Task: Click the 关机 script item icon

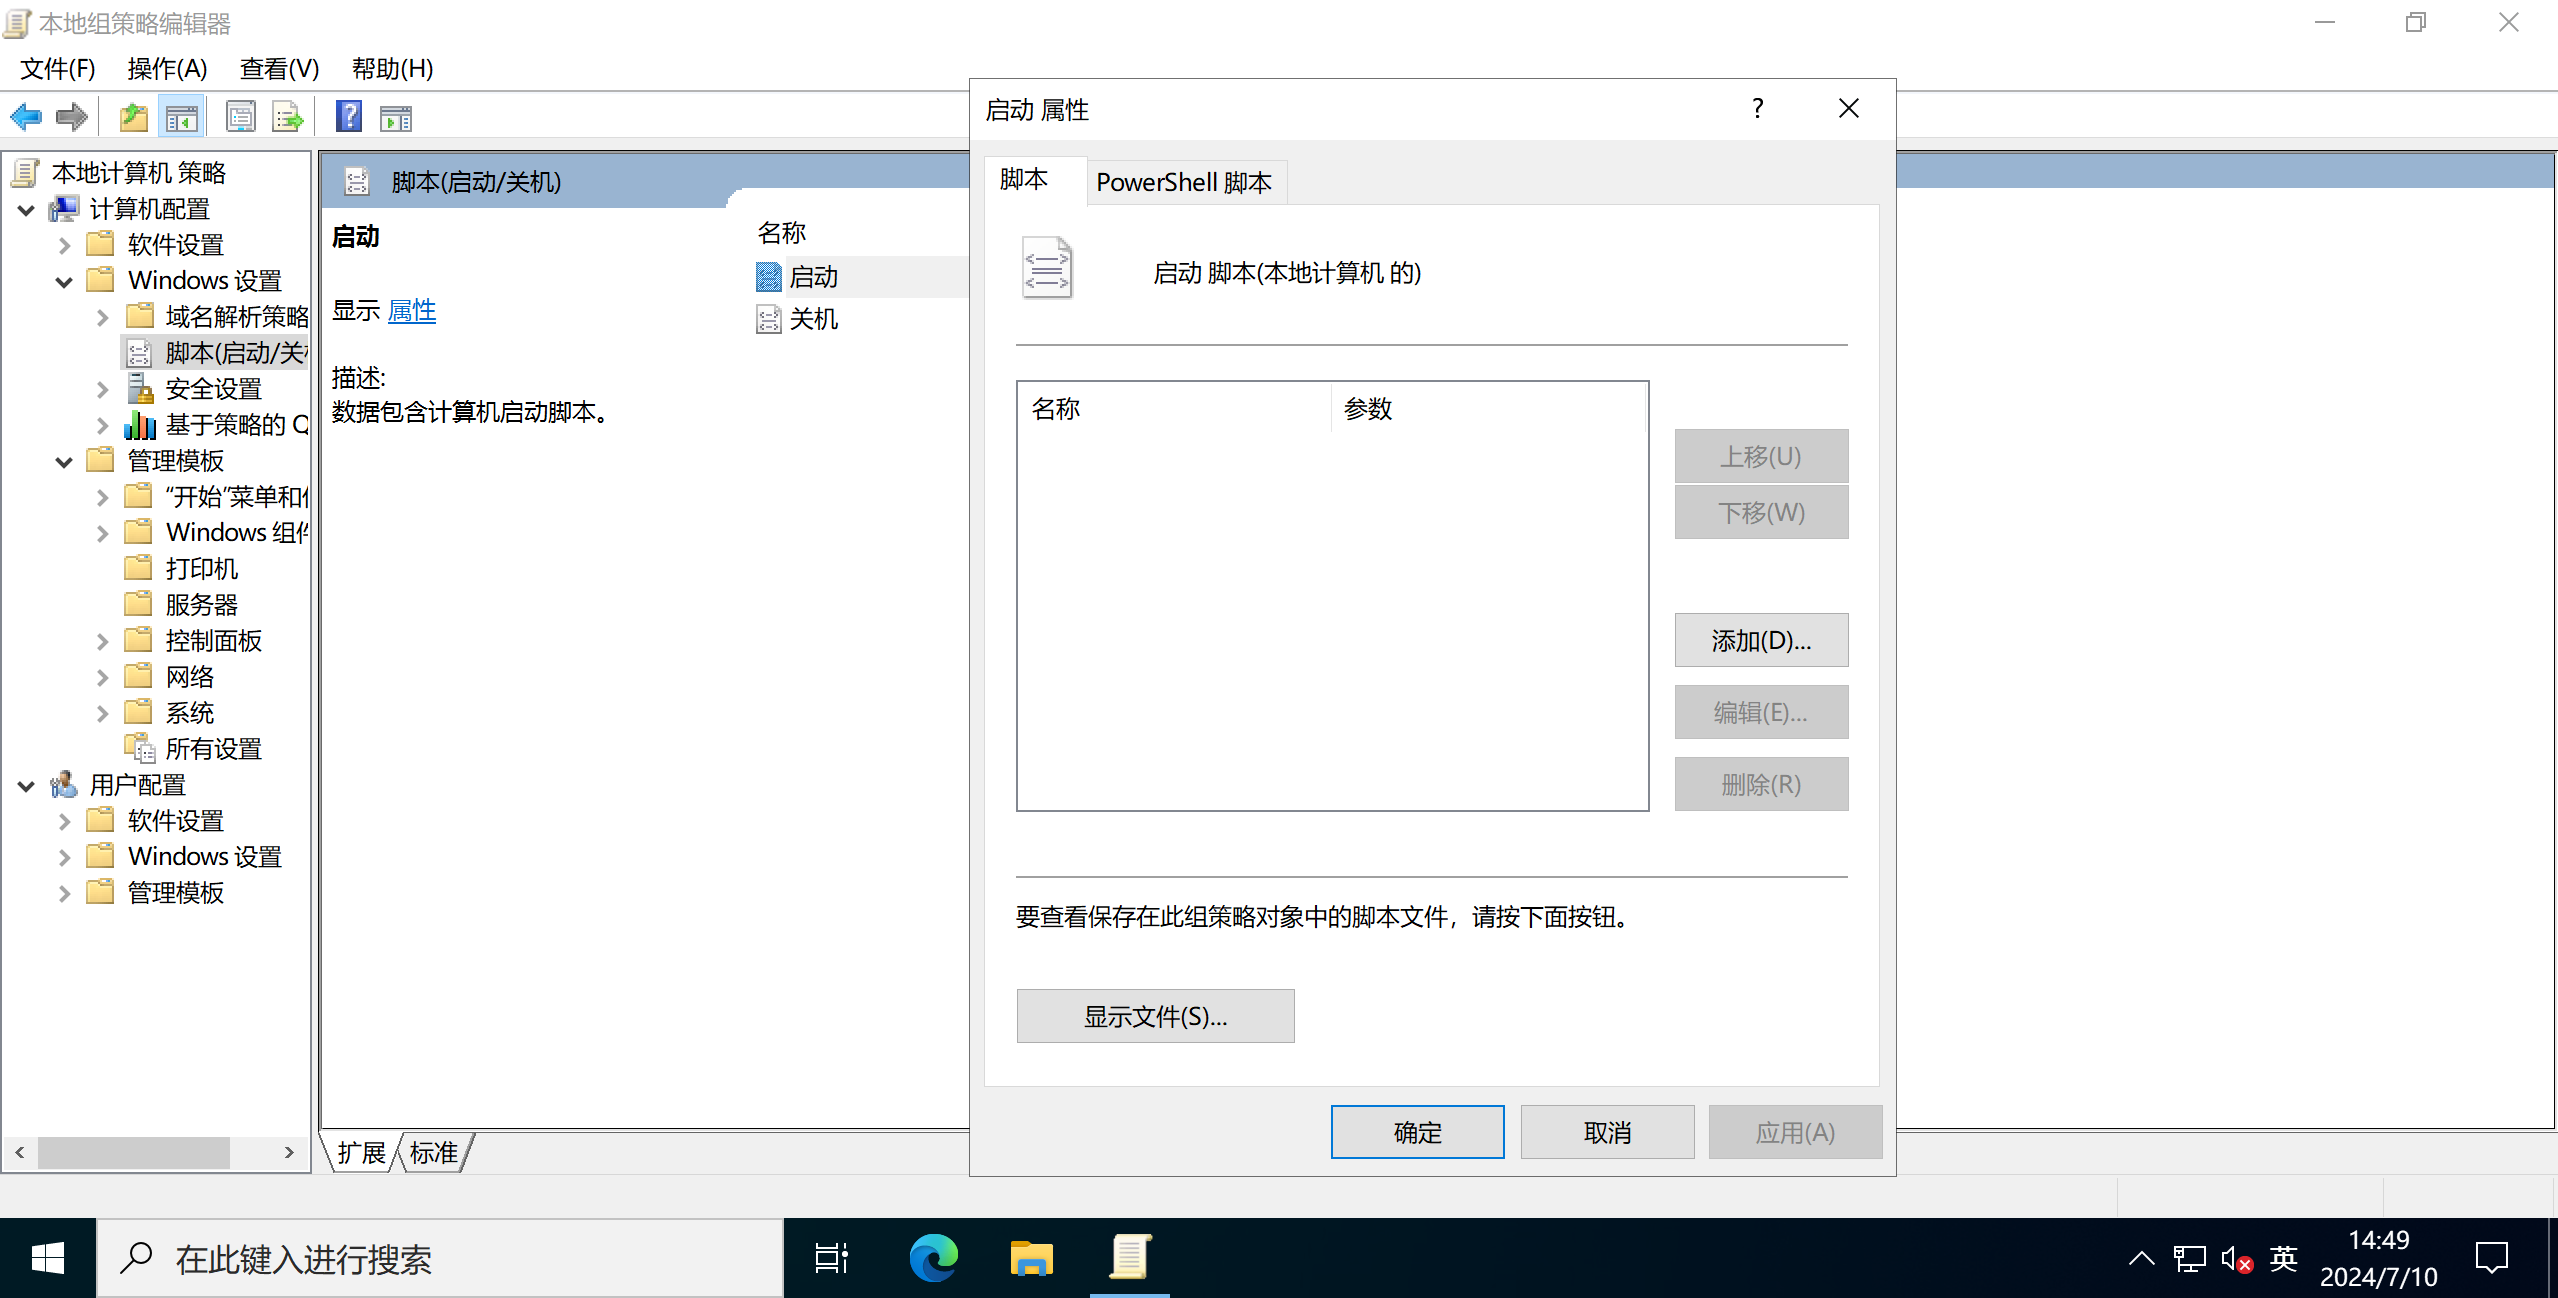Action: point(768,320)
